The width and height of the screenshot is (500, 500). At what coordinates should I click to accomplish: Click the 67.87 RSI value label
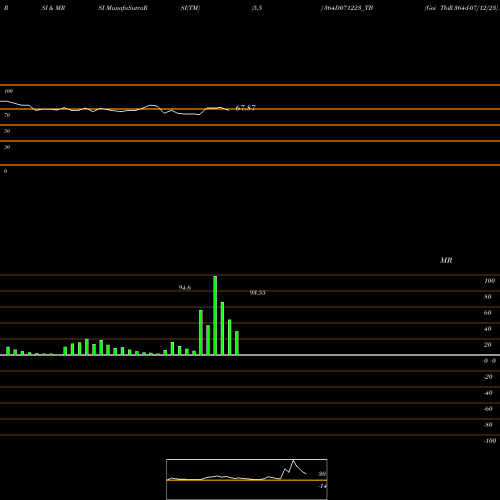[246, 108]
